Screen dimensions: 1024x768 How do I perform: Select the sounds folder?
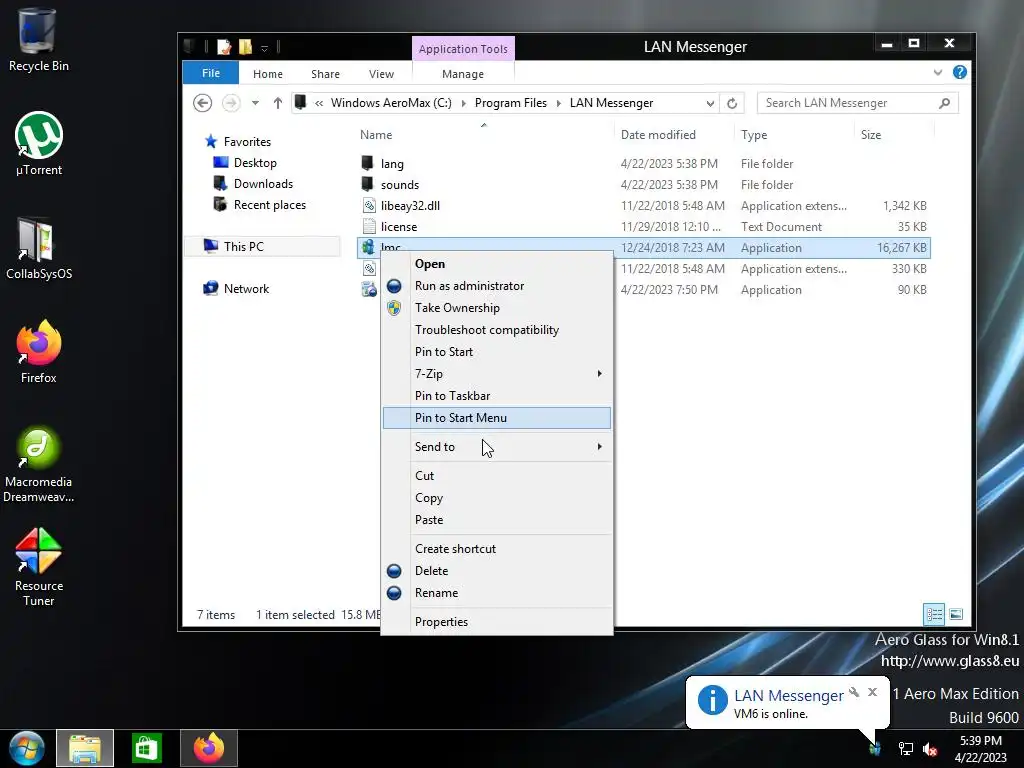click(x=643, y=185)
